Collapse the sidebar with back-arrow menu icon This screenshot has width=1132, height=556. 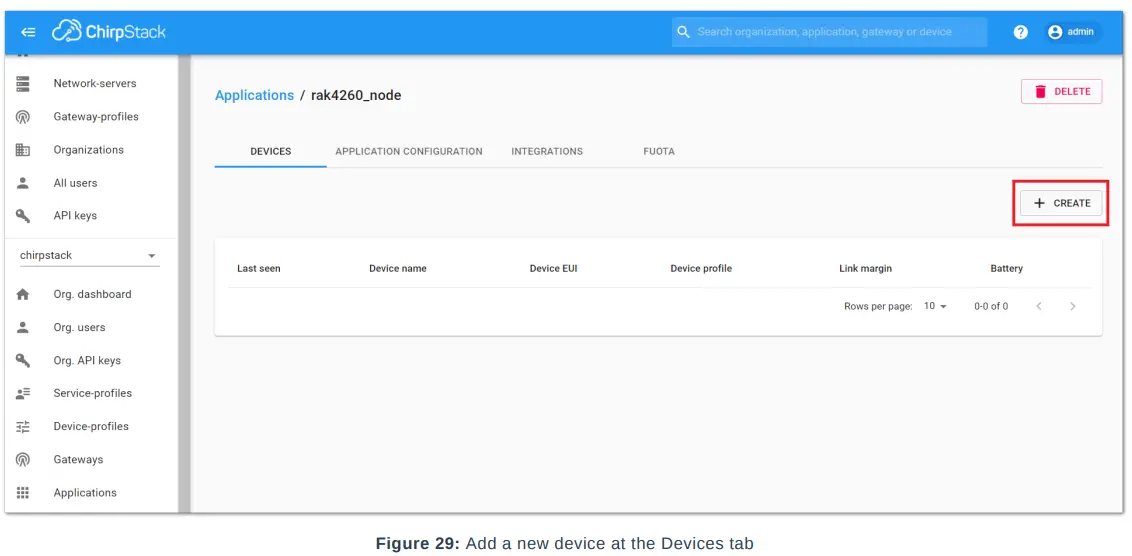(28, 32)
